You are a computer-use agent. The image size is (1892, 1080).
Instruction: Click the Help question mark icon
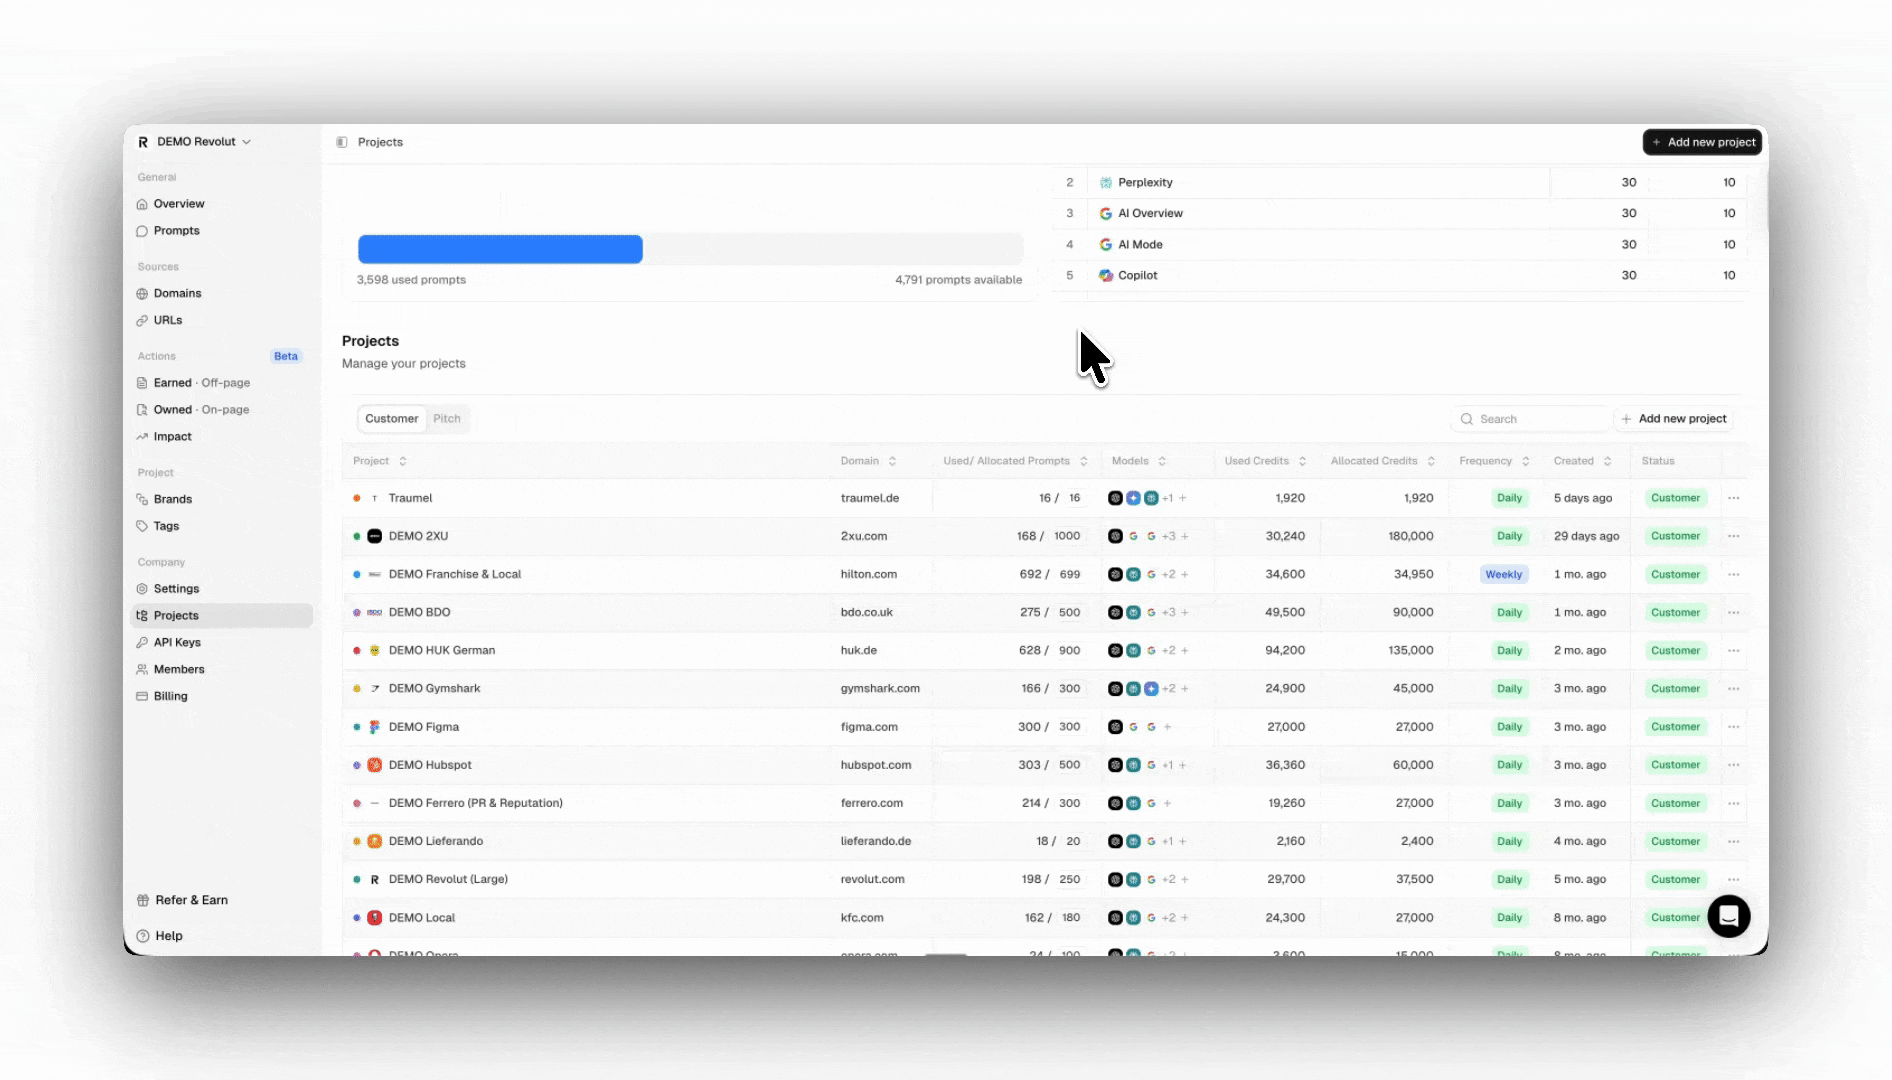(143, 936)
